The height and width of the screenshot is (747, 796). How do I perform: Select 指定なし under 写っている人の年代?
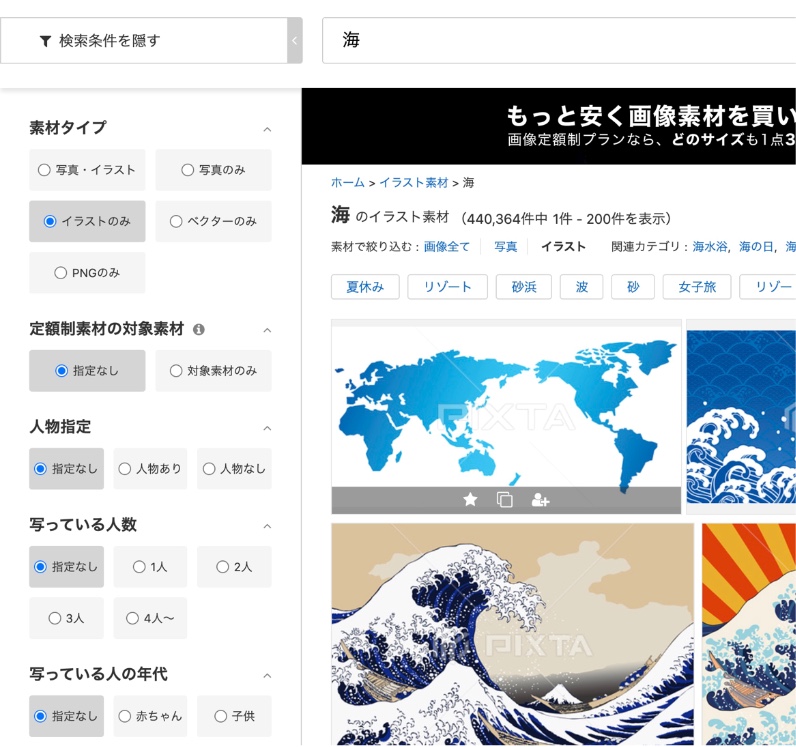(67, 716)
